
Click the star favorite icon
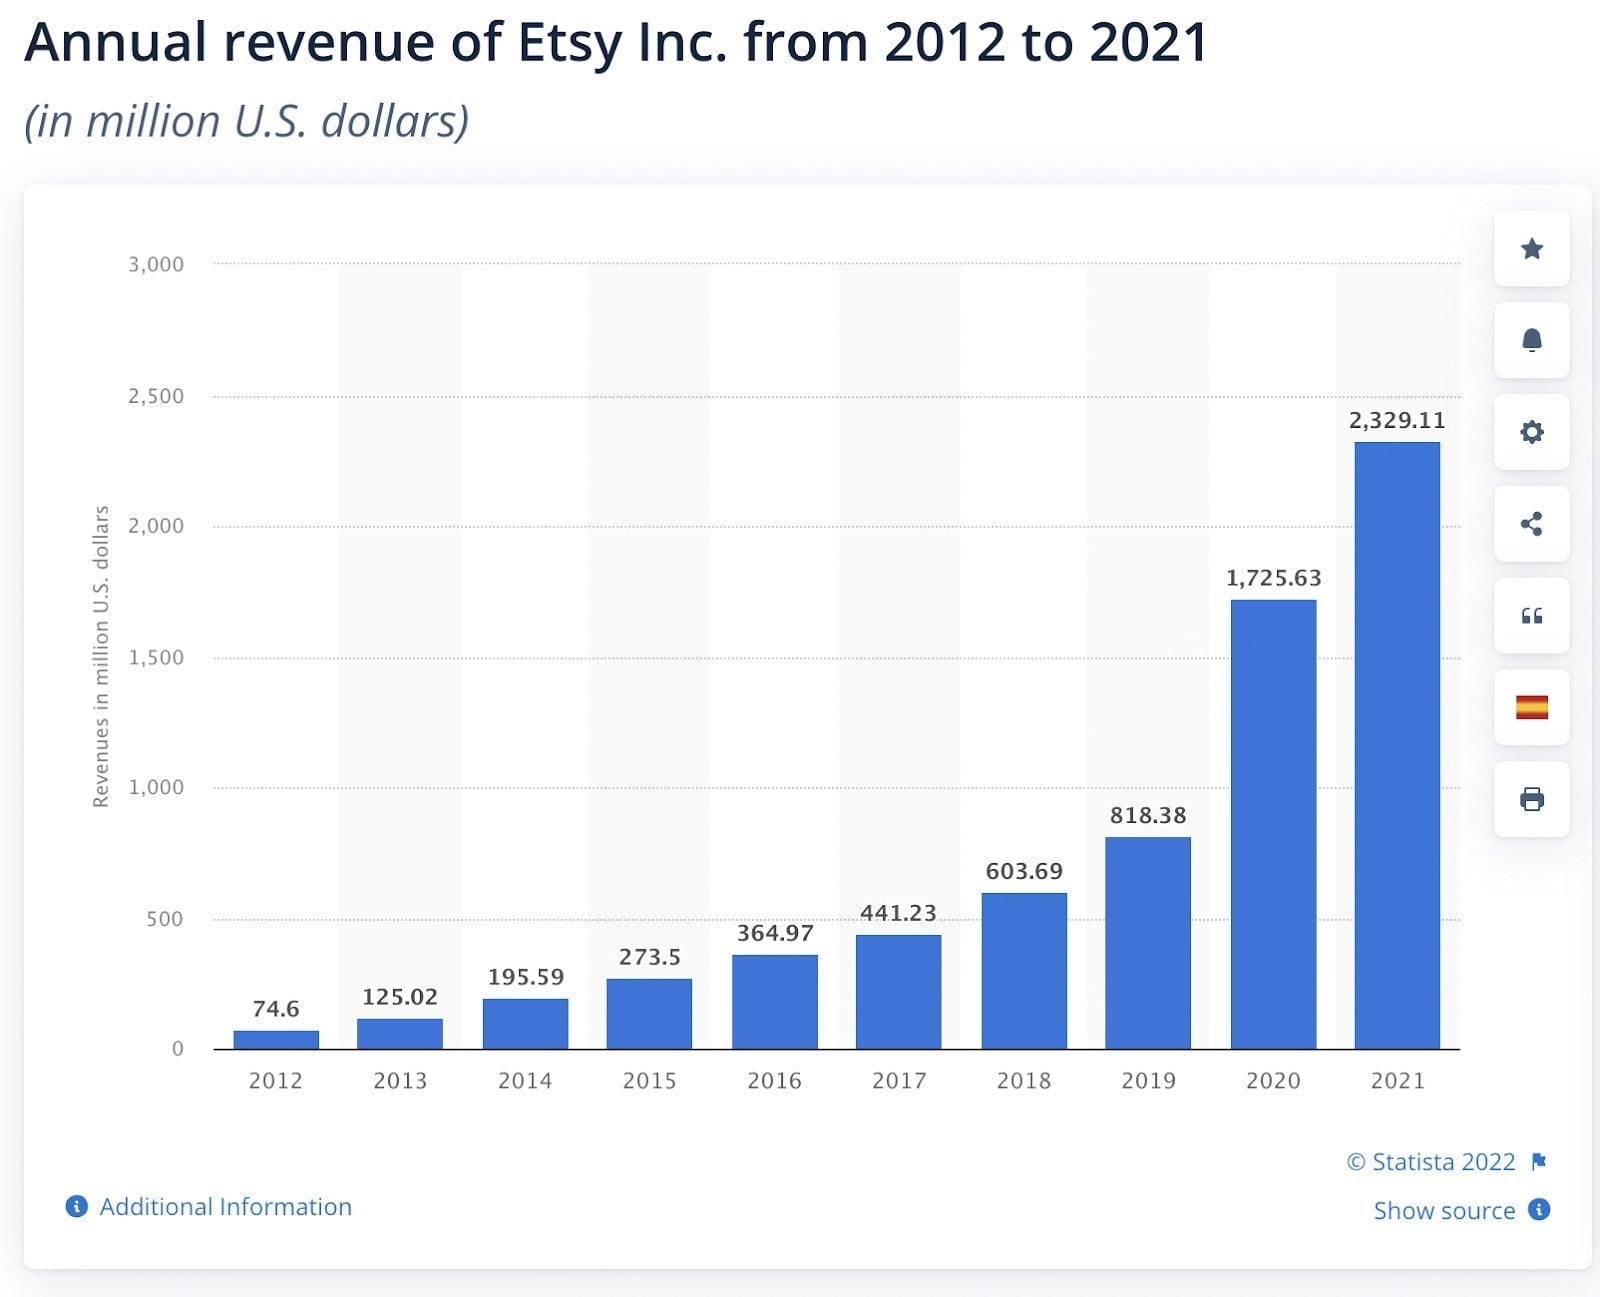point(1531,249)
